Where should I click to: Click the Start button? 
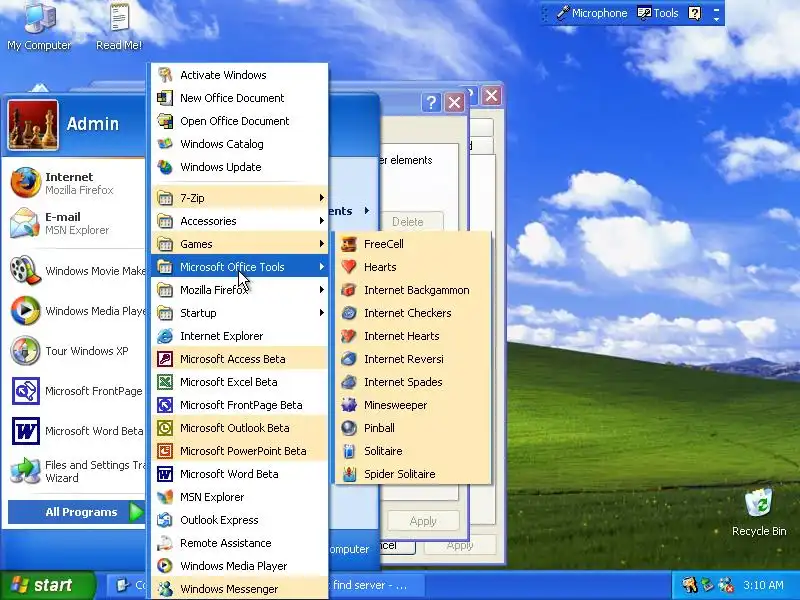pyautogui.click(x=47, y=585)
